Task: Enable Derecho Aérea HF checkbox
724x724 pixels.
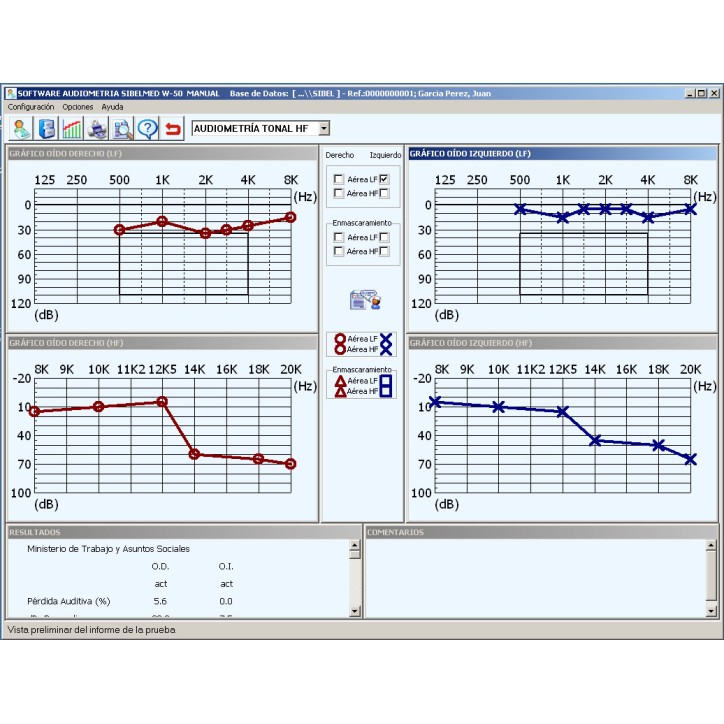Action: coord(338,193)
